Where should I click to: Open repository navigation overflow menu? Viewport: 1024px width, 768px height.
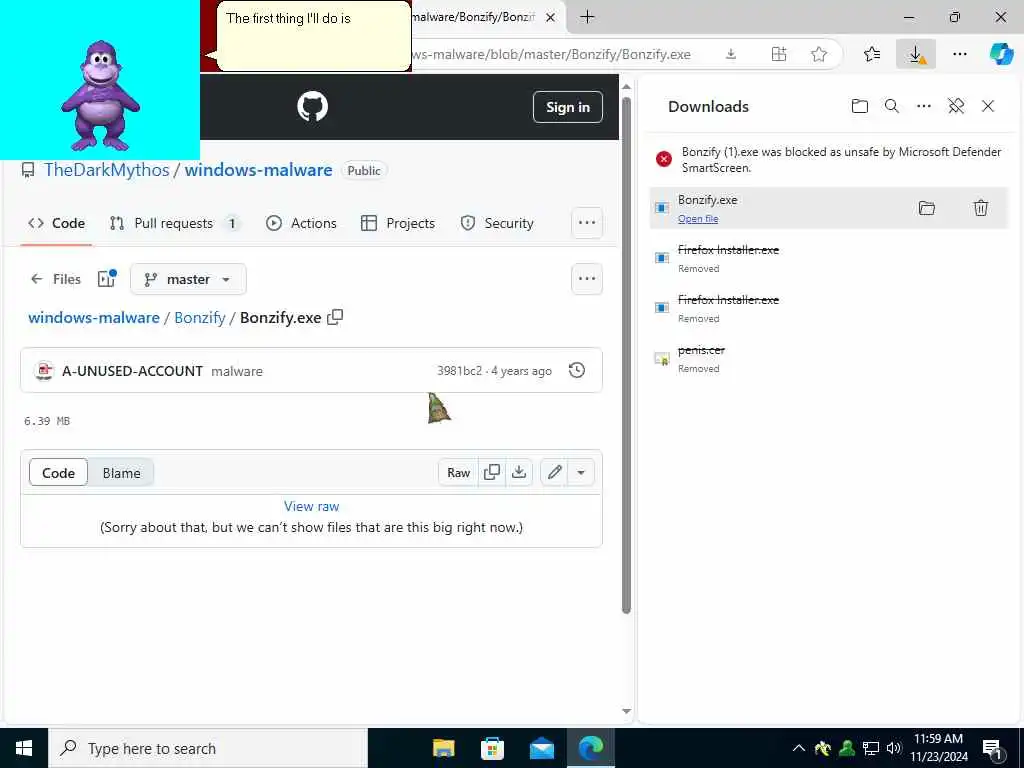tap(586, 223)
